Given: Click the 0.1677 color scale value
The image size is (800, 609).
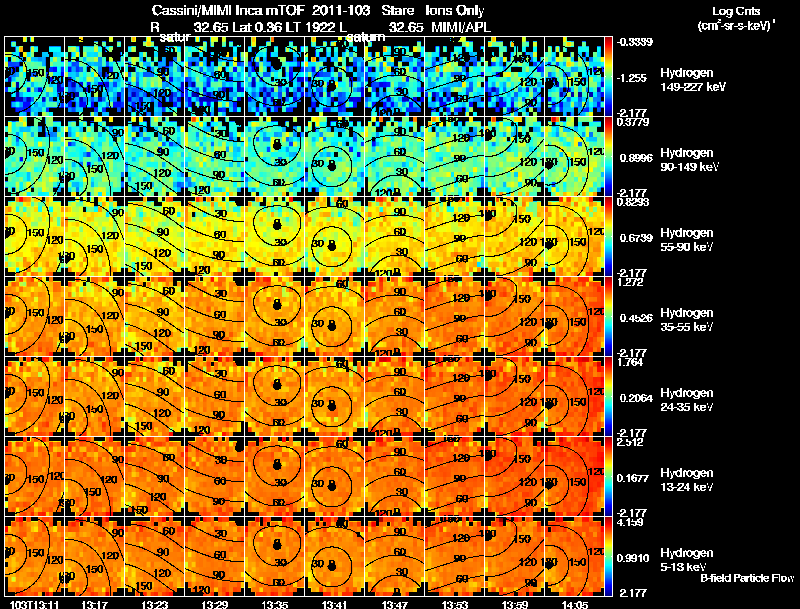Looking at the screenshot, I should [633, 478].
